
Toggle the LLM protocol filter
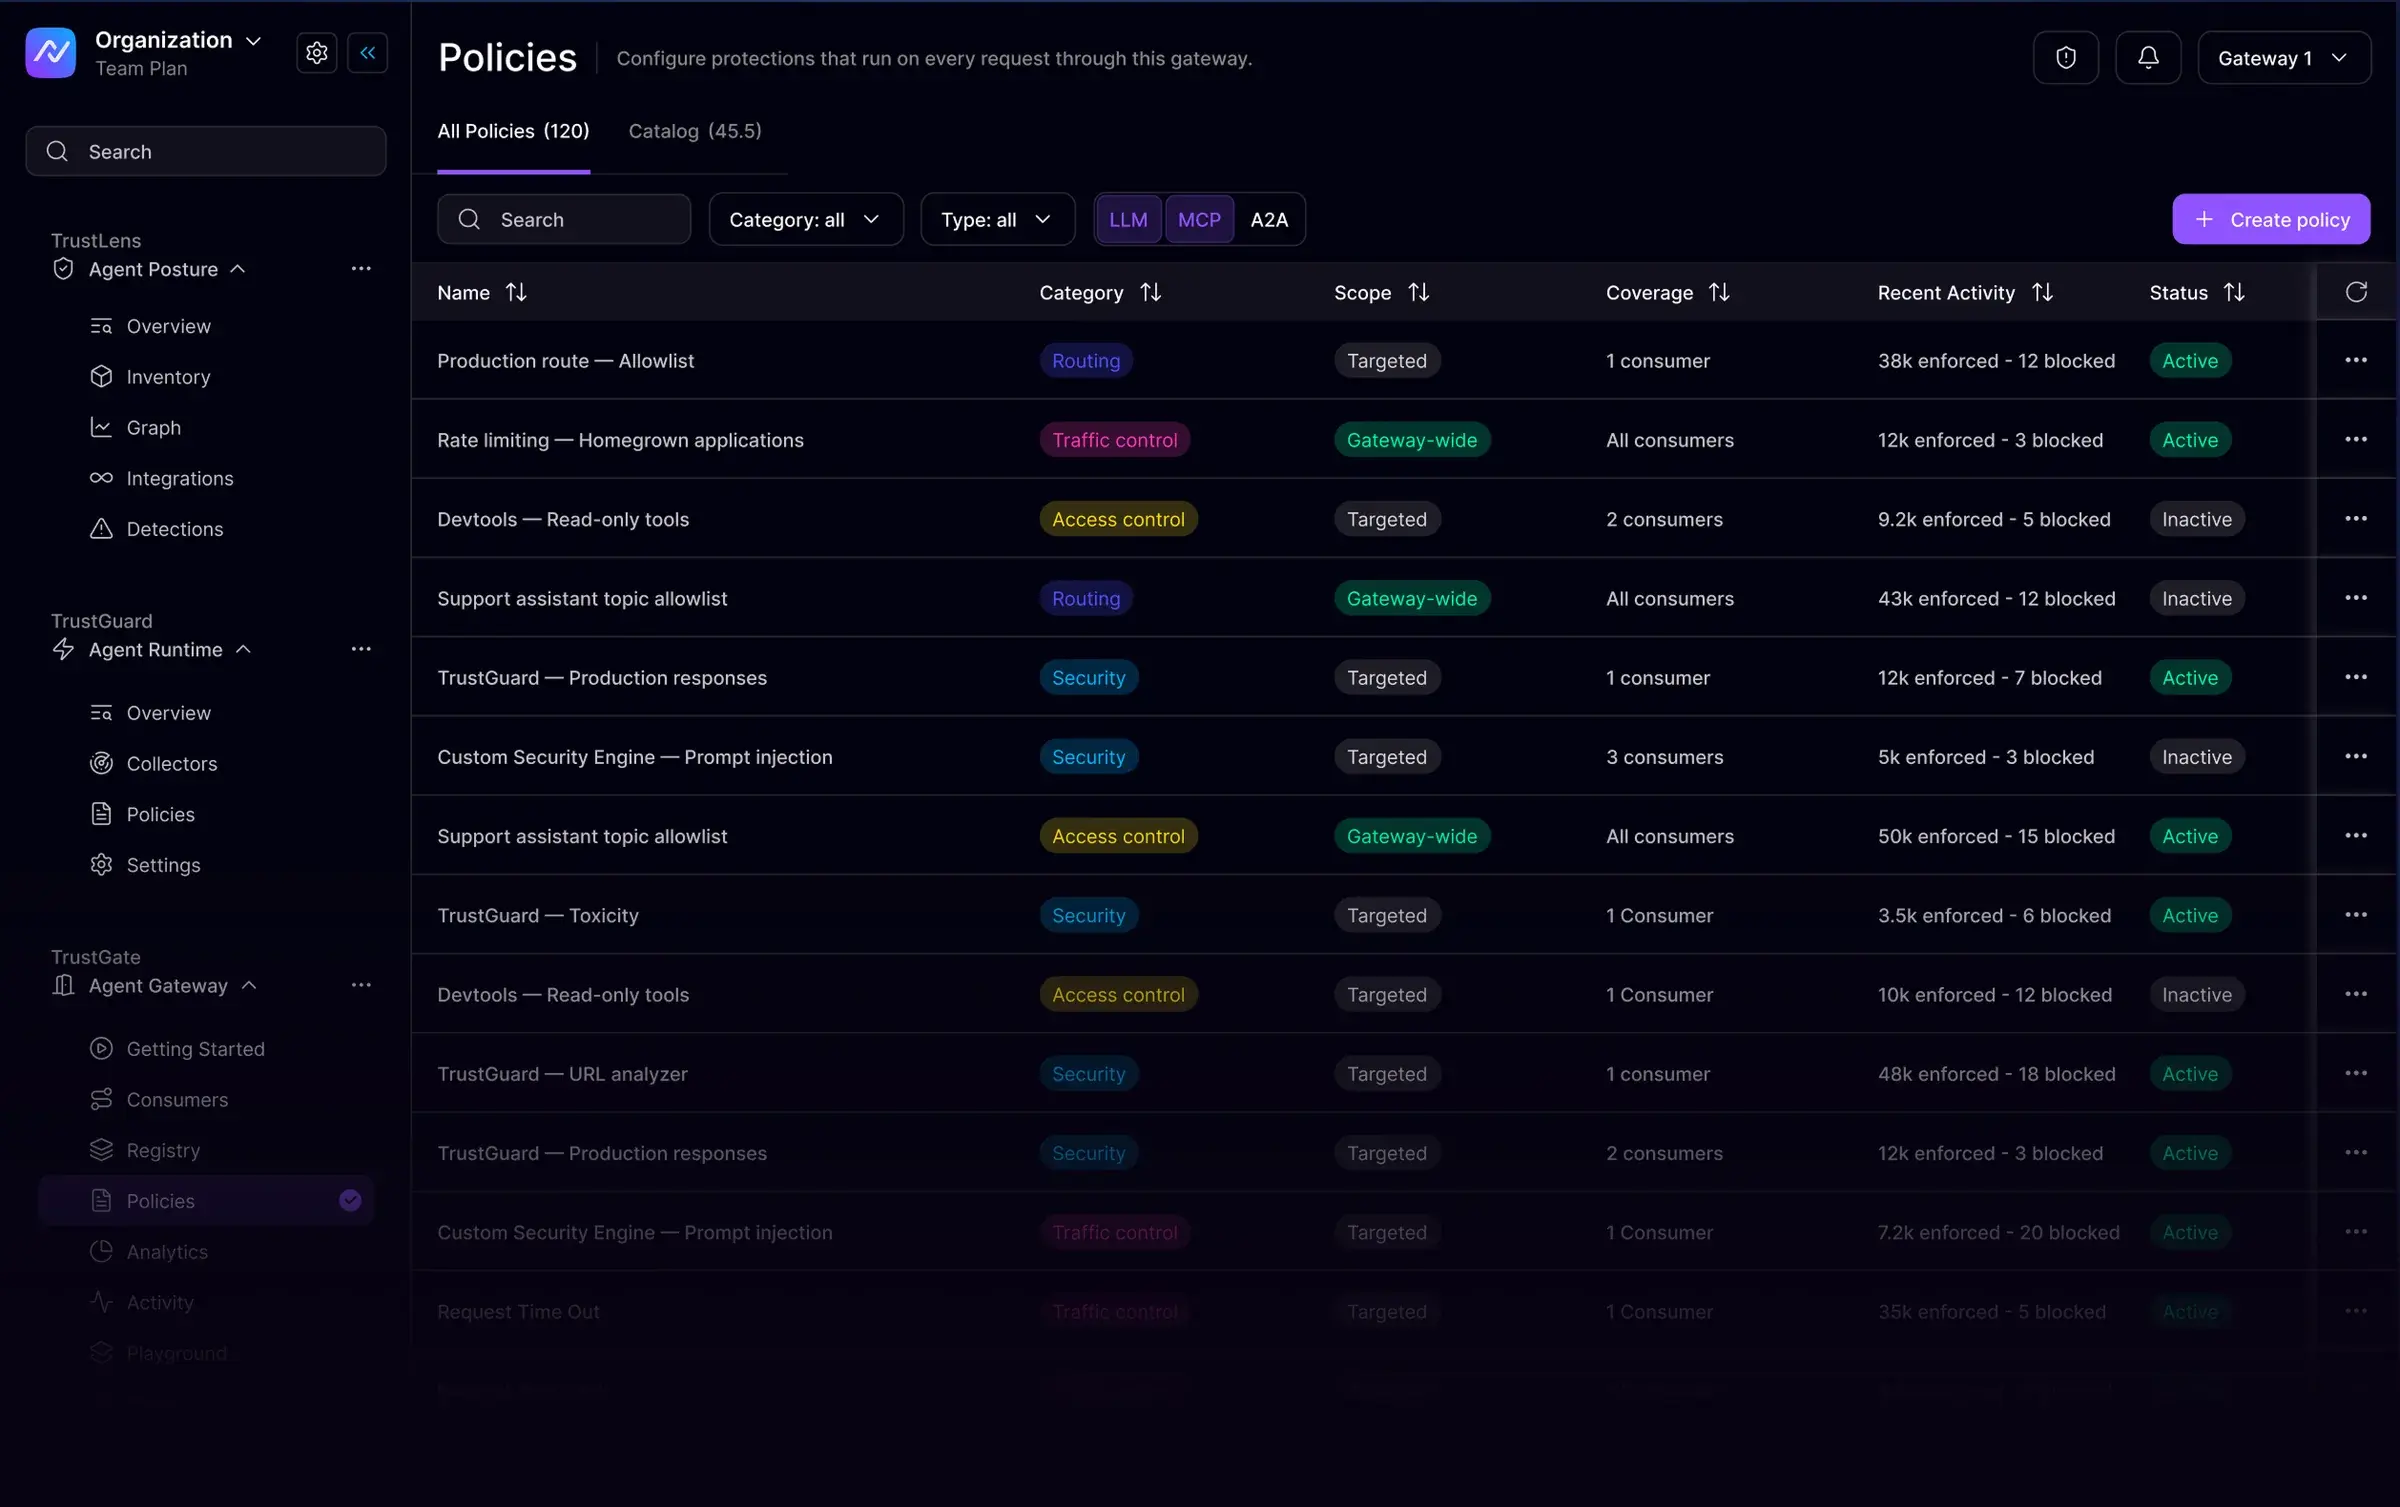point(1128,219)
